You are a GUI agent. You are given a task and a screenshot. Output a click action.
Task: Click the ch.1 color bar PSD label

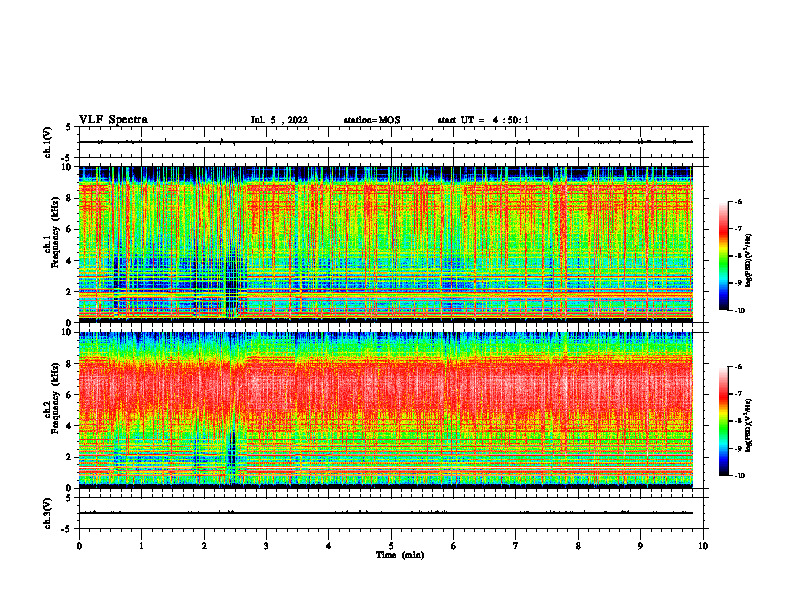pos(748,261)
